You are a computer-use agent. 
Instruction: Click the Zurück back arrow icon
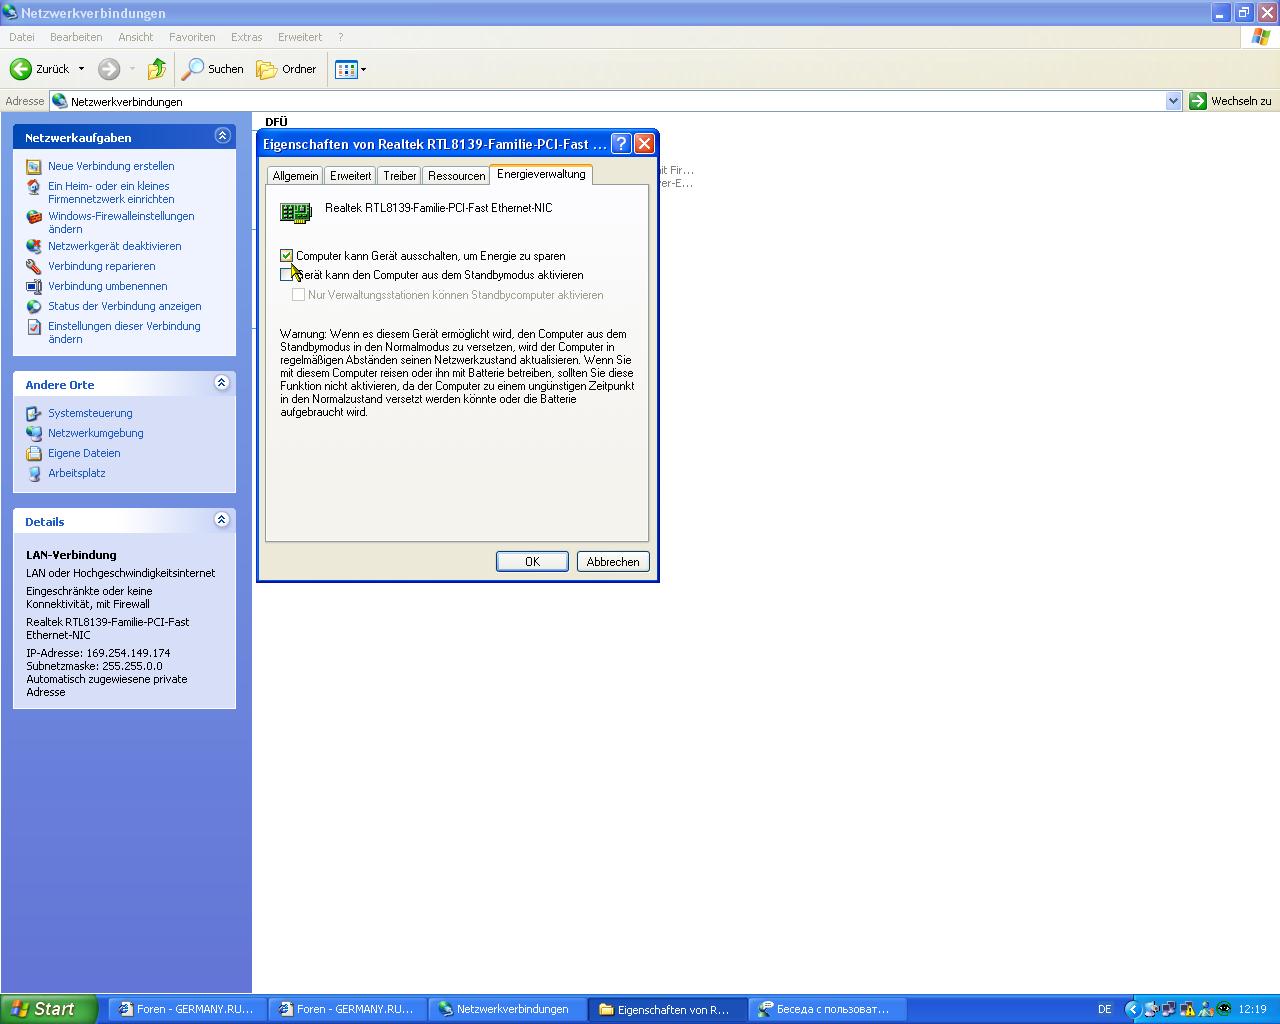(20, 69)
